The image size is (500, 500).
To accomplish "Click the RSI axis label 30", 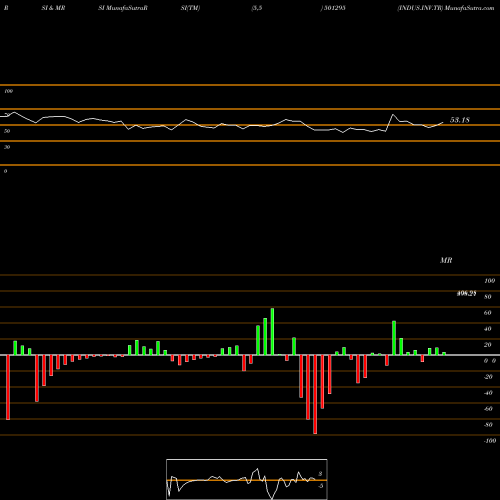I will tap(7, 147).
